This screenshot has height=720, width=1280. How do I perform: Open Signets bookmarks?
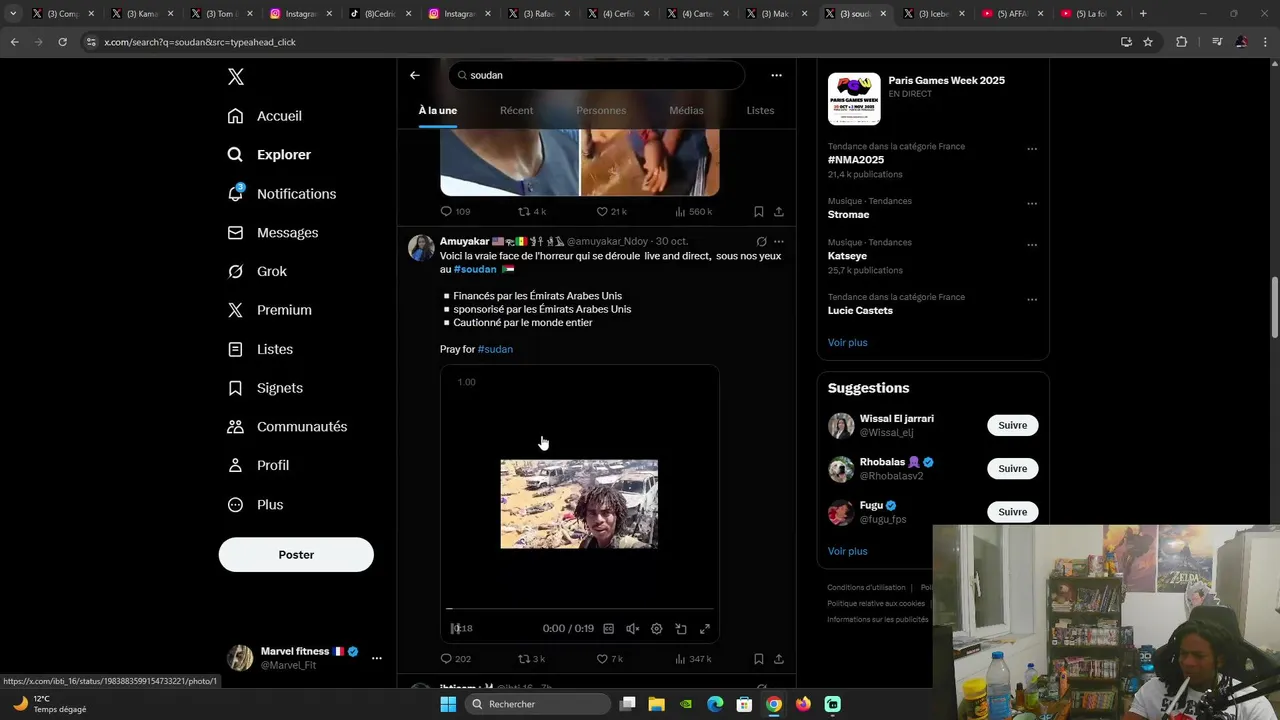(x=265, y=388)
